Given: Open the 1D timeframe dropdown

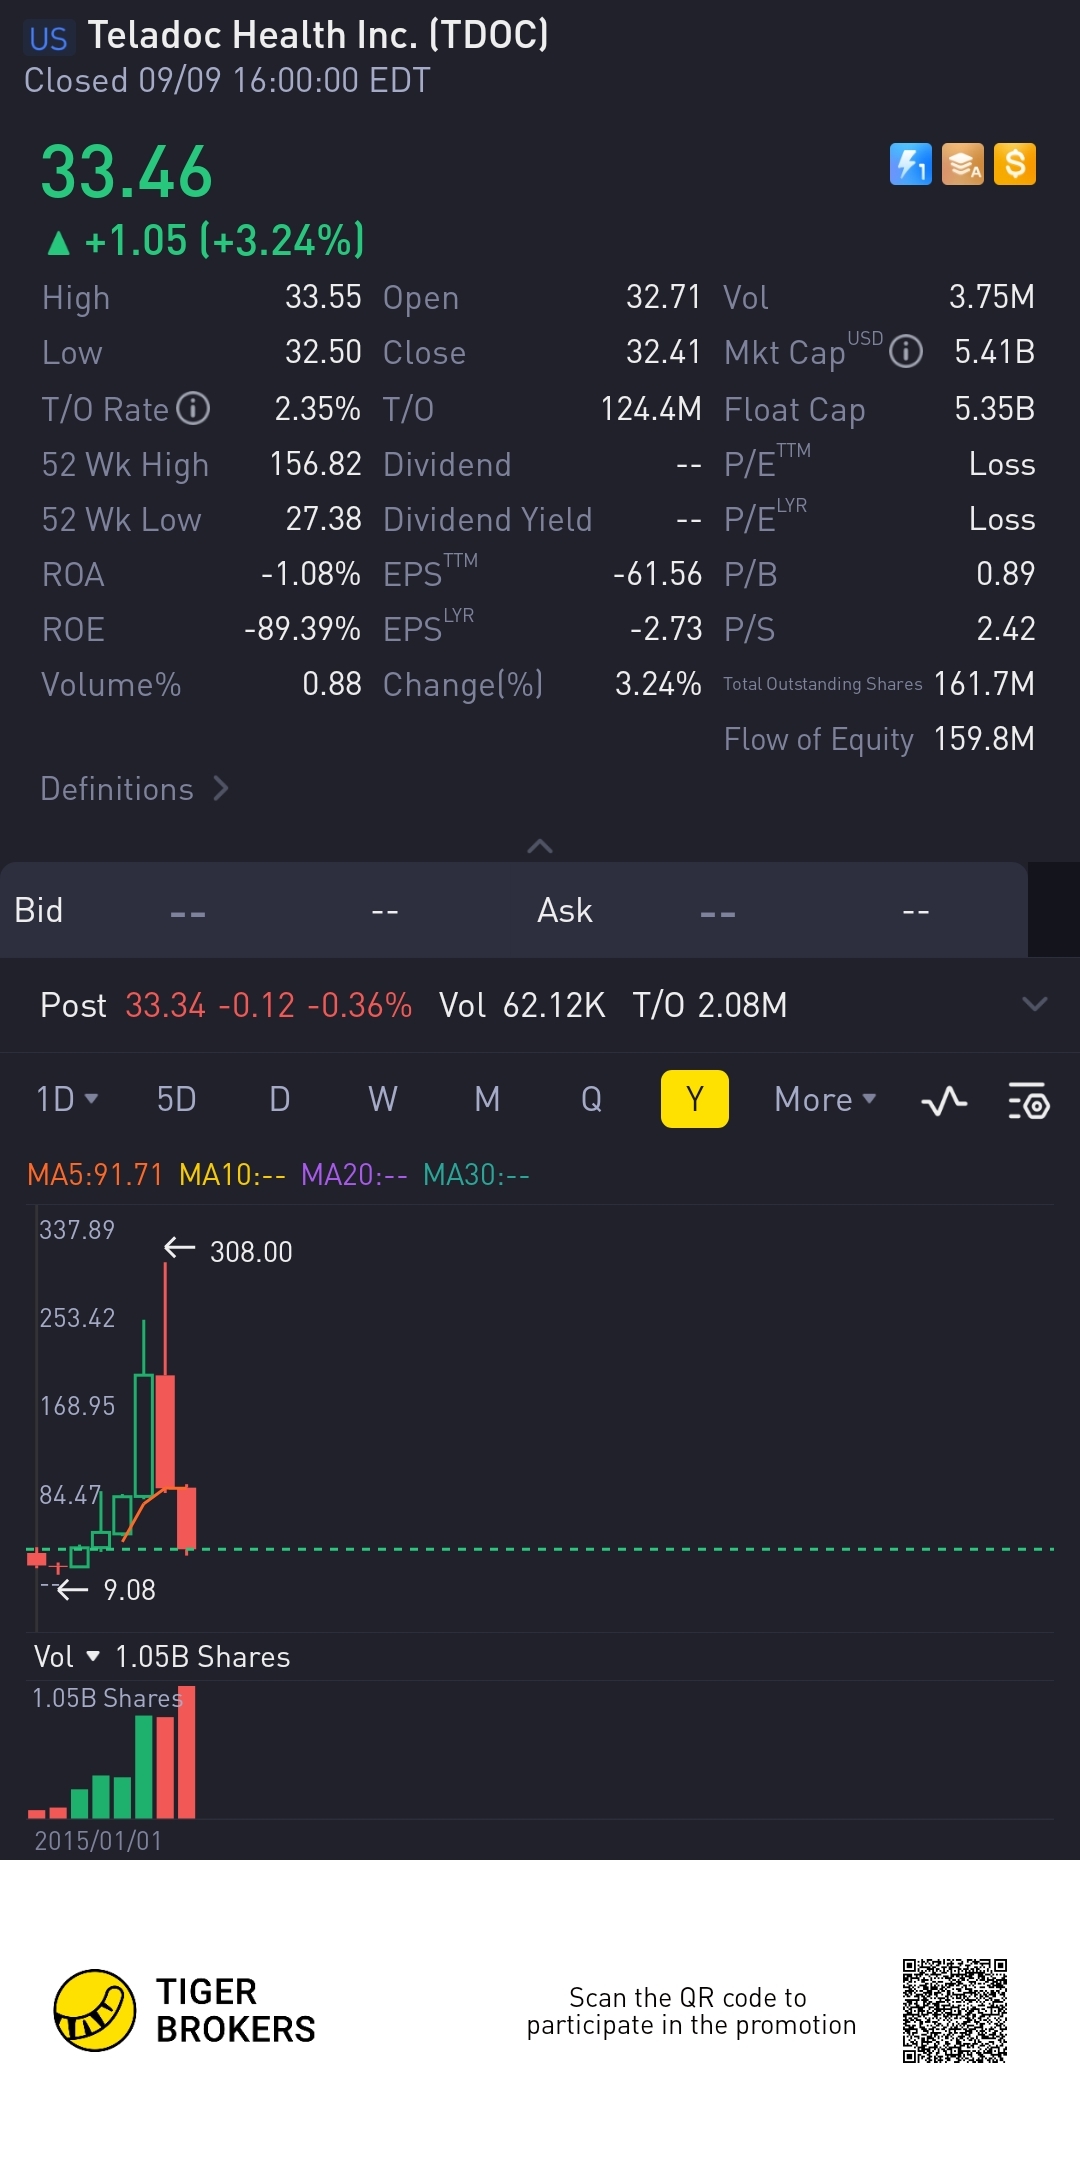Looking at the screenshot, I should [67, 1099].
